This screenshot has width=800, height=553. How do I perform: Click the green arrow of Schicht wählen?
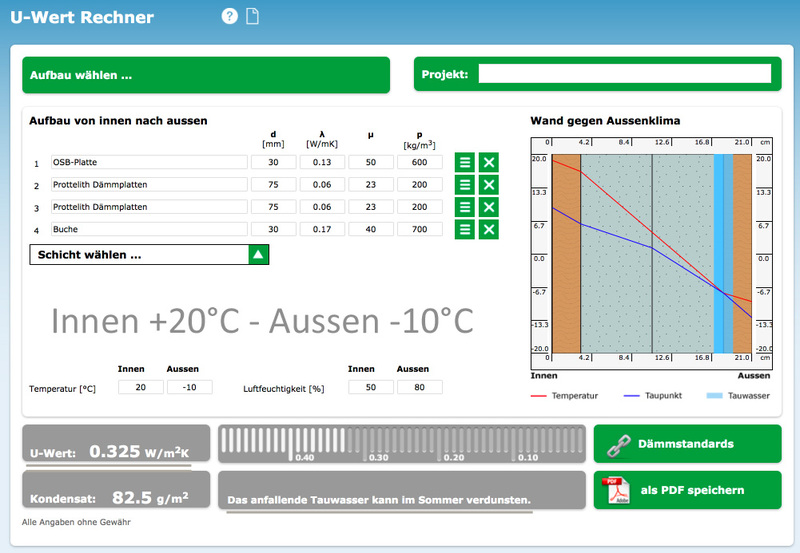click(258, 255)
